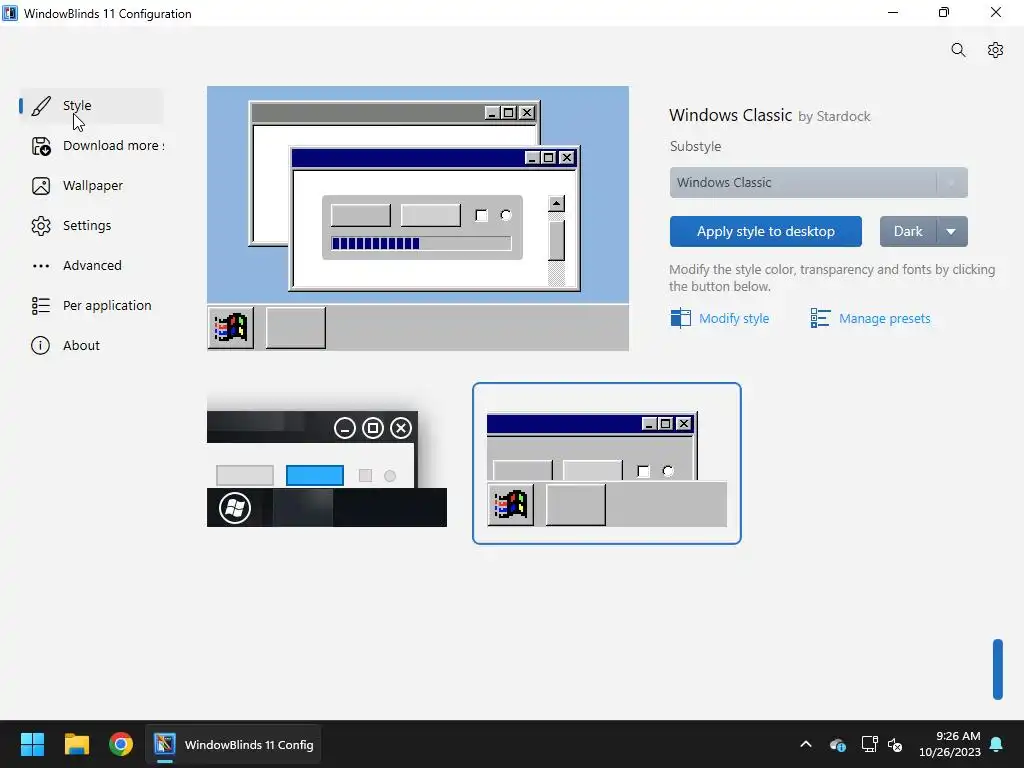The width and height of the screenshot is (1024, 768).
Task: Click the About info icon
Action: (40, 345)
